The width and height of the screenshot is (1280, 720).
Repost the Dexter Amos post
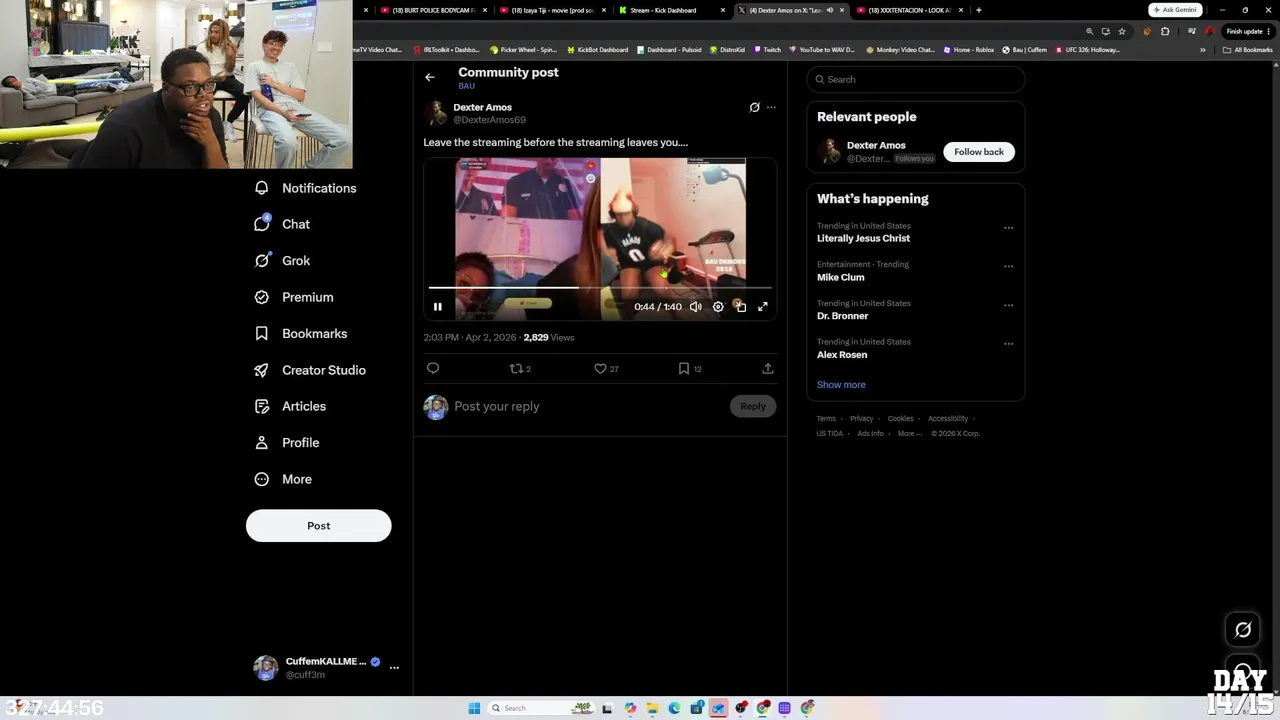pyautogui.click(x=517, y=368)
